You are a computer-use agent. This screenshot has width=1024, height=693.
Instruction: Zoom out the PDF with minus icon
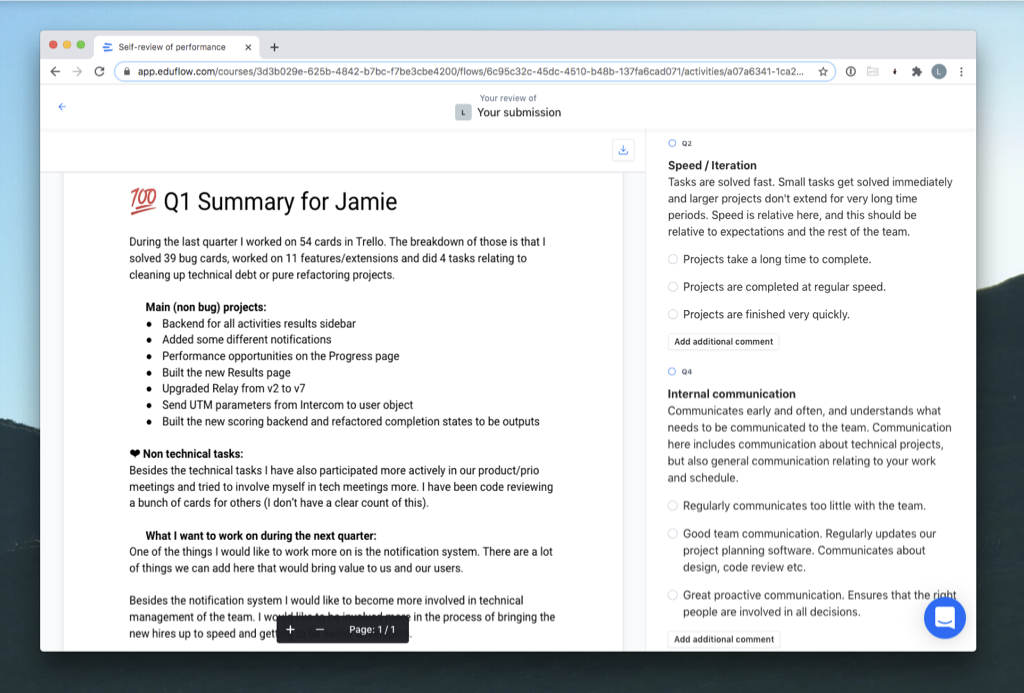click(x=320, y=630)
